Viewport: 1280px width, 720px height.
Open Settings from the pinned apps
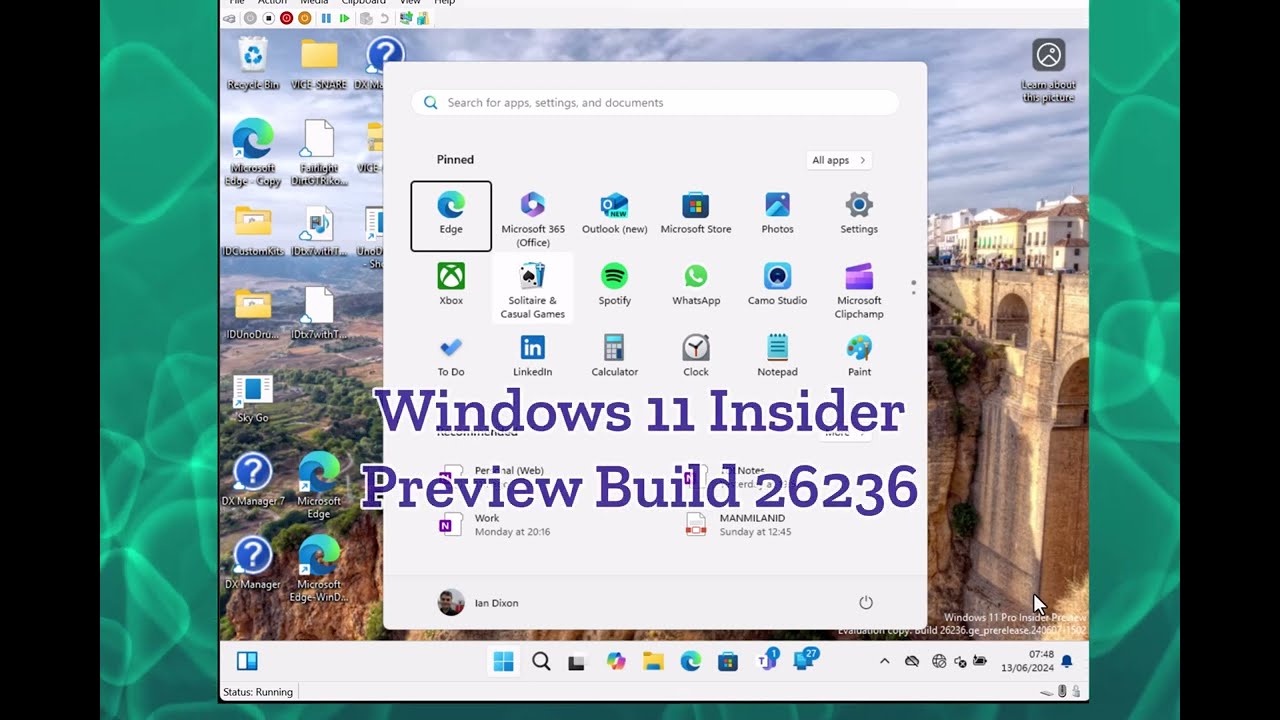[x=859, y=215]
